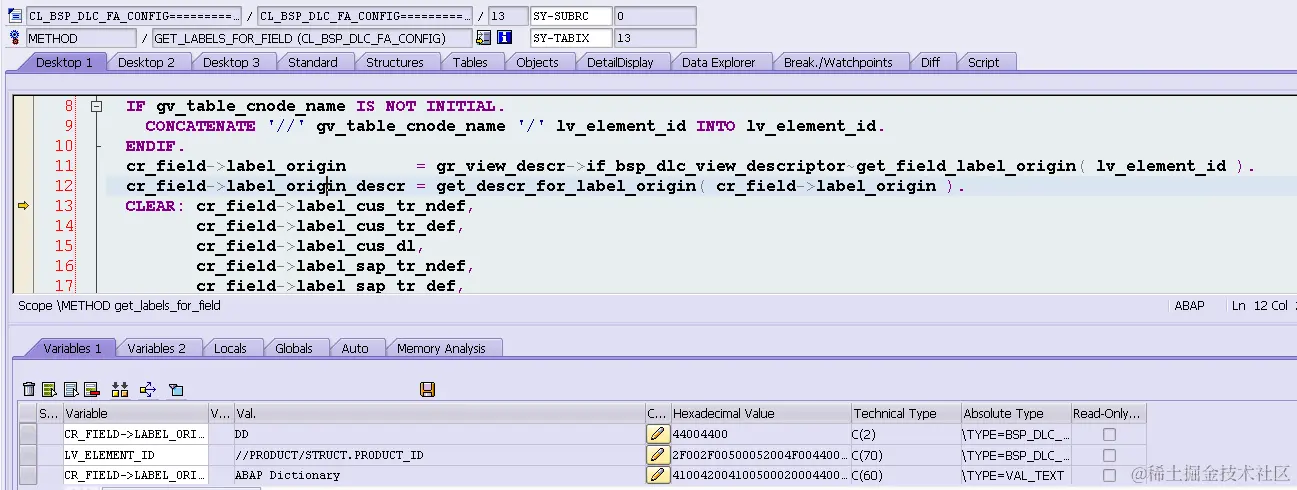Open the Structures tab

[395, 62]
